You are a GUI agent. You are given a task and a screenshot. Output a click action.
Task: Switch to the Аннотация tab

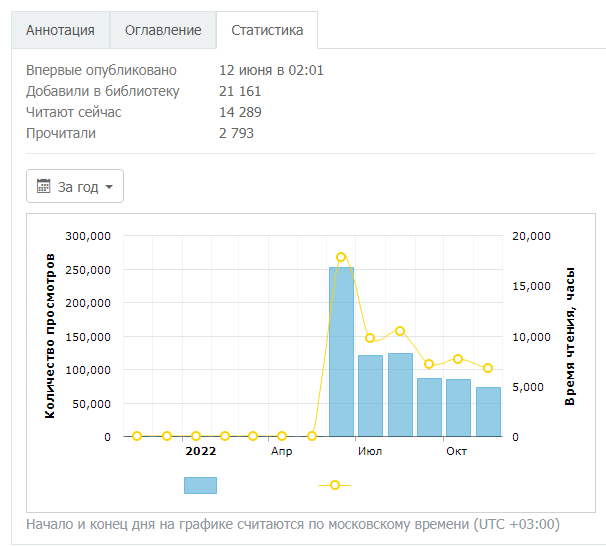coord(60,30)
